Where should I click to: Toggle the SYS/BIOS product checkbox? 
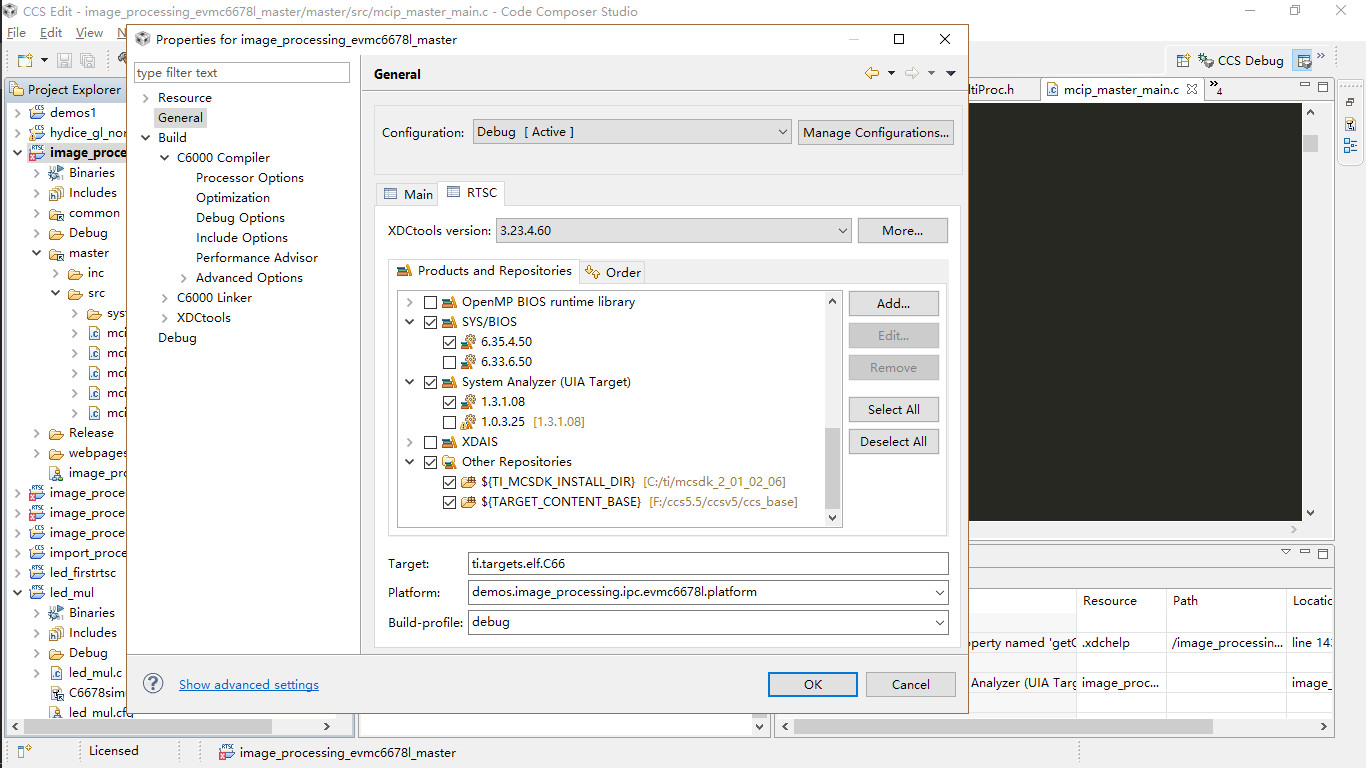pos(430,322)
